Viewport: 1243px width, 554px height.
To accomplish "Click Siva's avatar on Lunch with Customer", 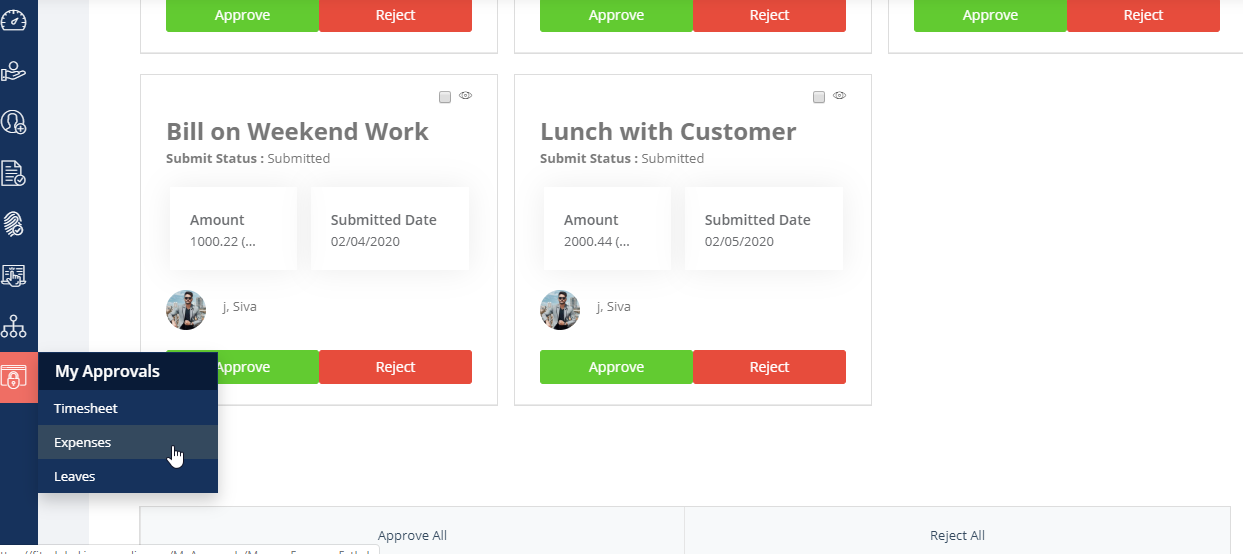I will click(x=560, y=310).
